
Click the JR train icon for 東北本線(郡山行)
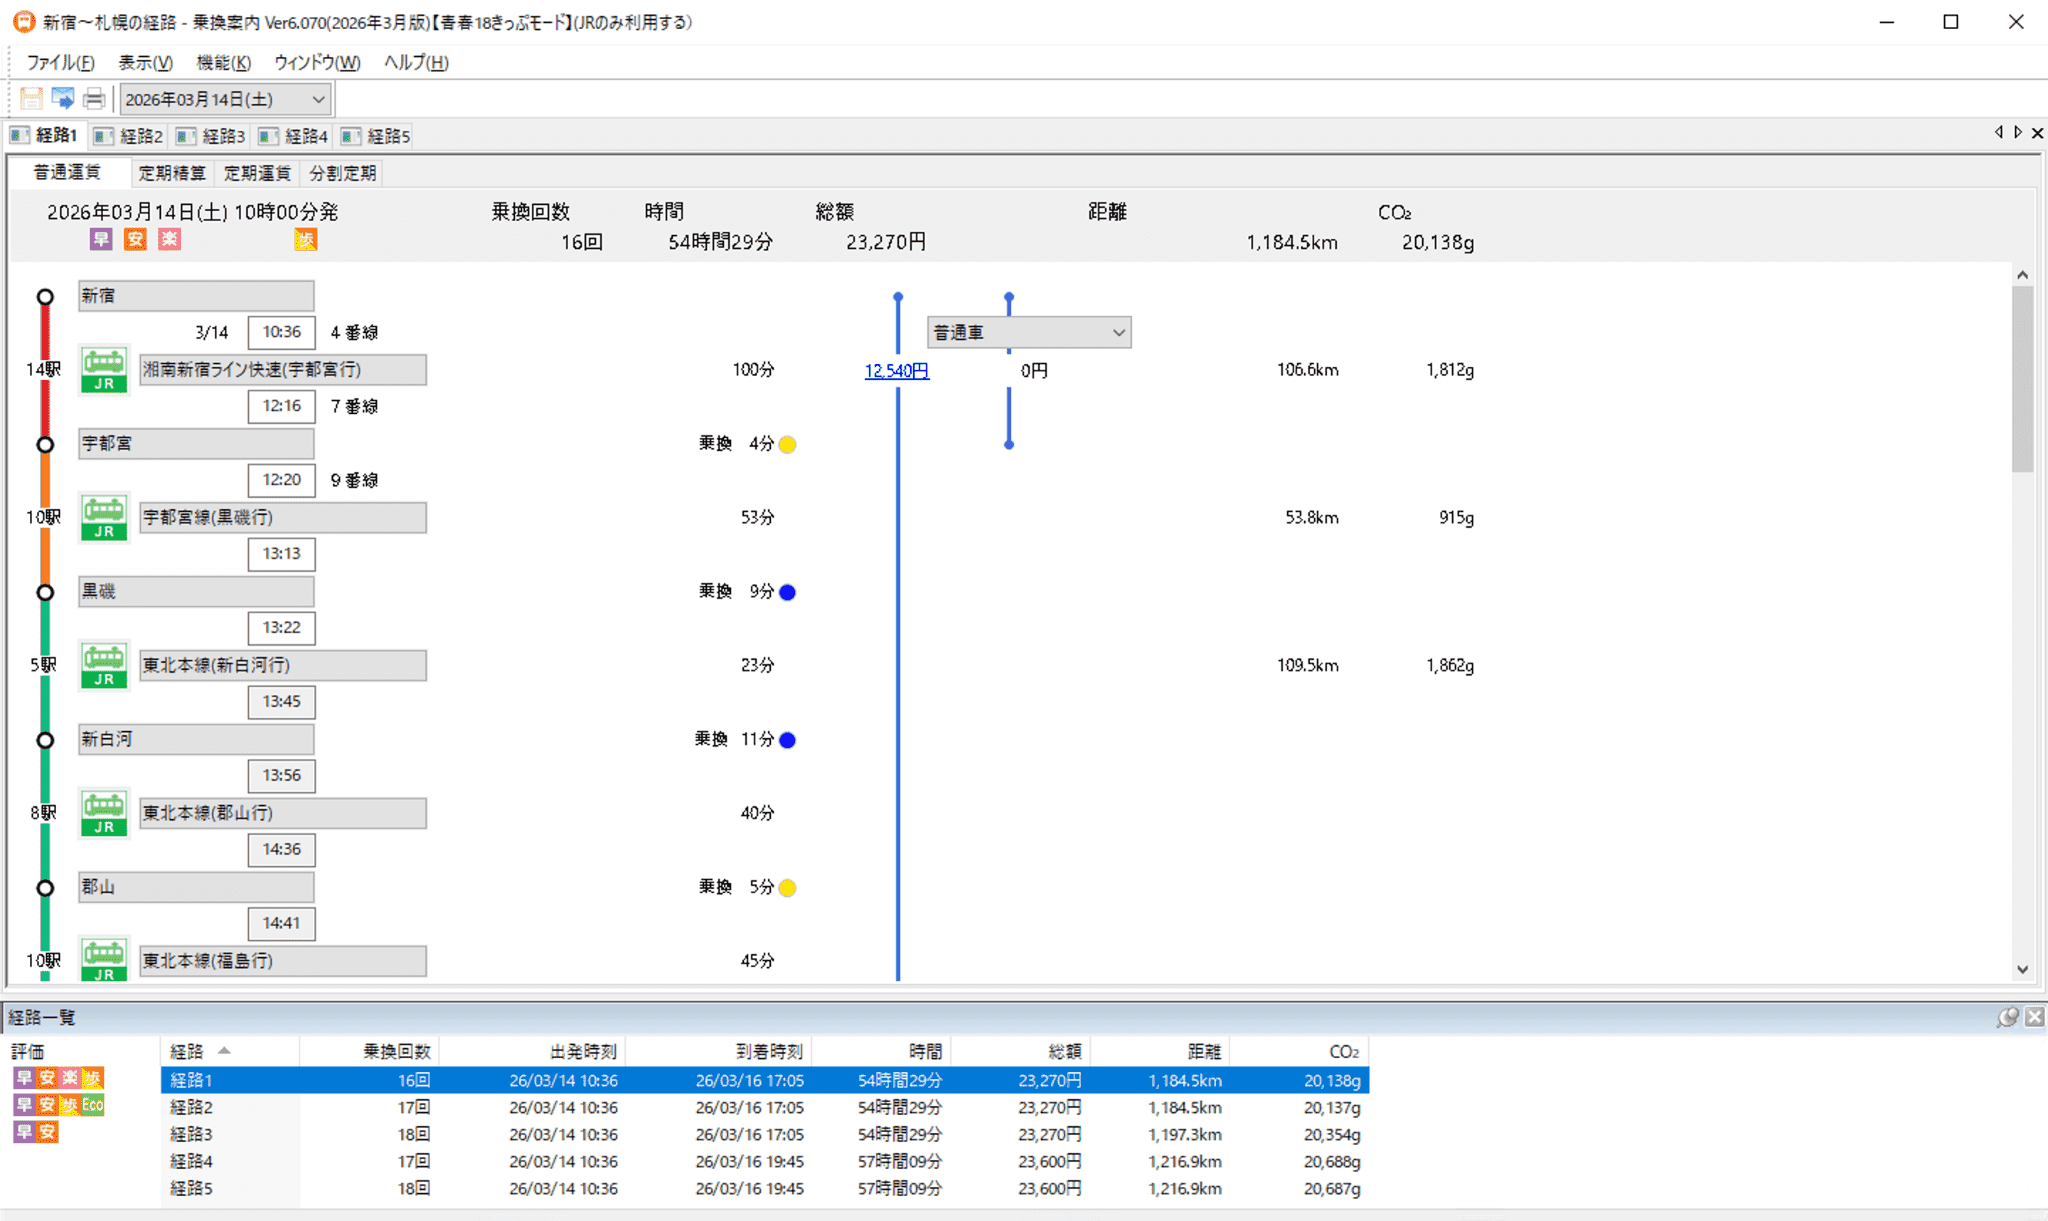pyautogui.click(x=104, y=813)
